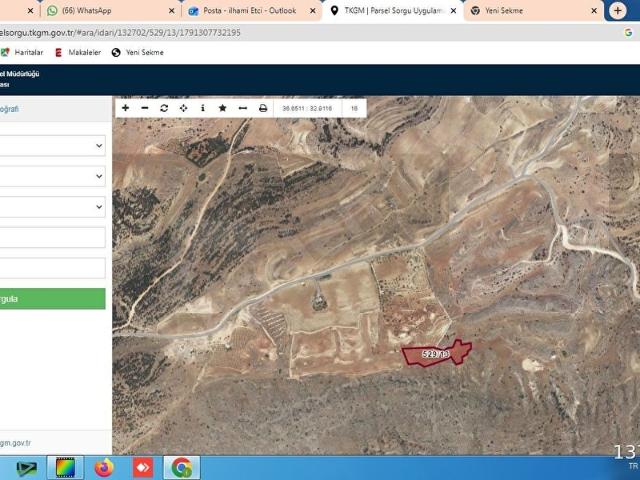
Task: Open the Haritalar bookmark
Action: tap(22, 52)
